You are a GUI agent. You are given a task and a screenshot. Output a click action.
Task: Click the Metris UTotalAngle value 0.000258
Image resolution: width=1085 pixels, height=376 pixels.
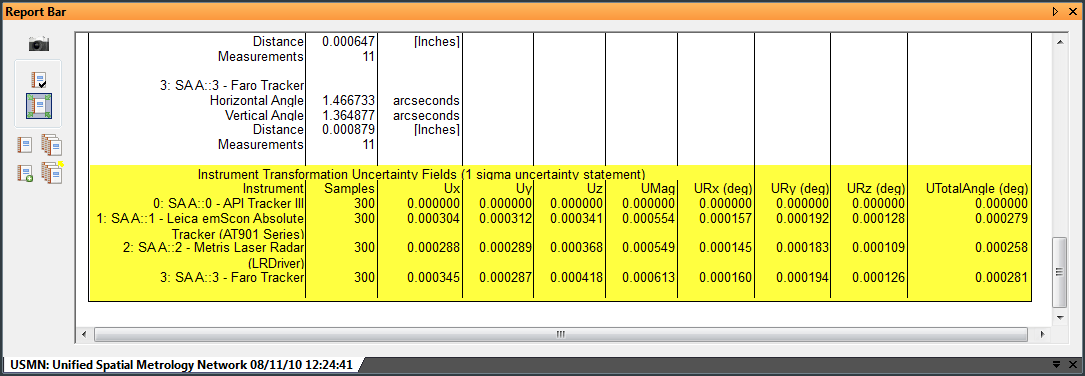pyautogui.click(x=1001, y=248)
